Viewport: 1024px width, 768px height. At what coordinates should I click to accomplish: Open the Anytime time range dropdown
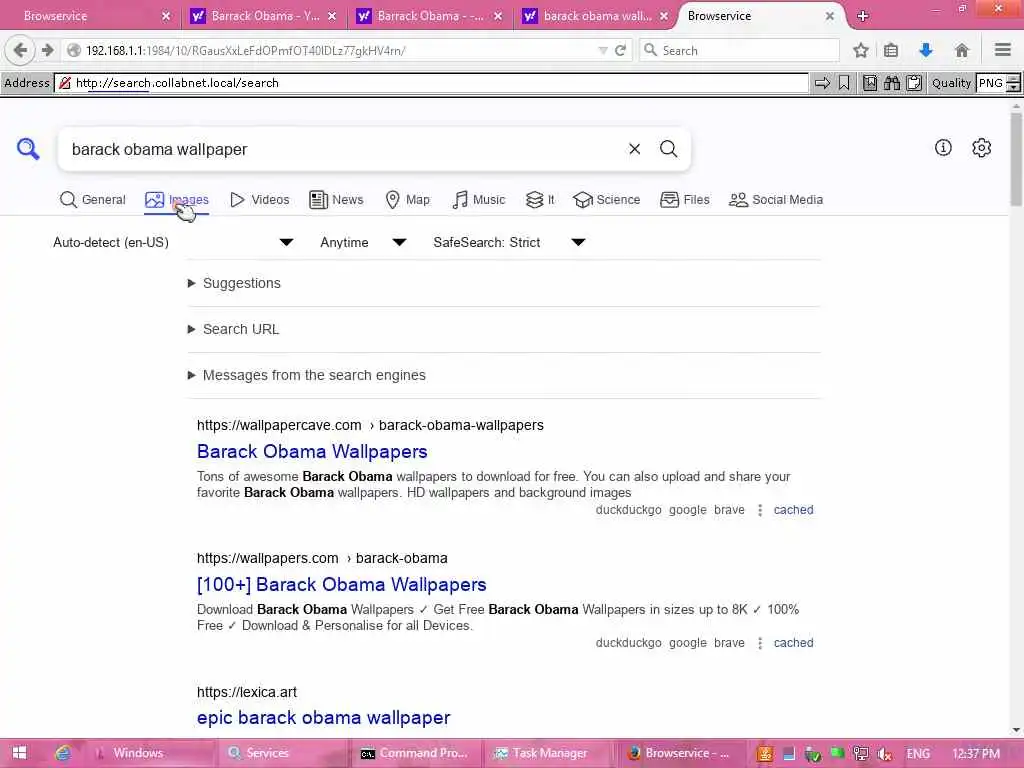coord(363,242)
